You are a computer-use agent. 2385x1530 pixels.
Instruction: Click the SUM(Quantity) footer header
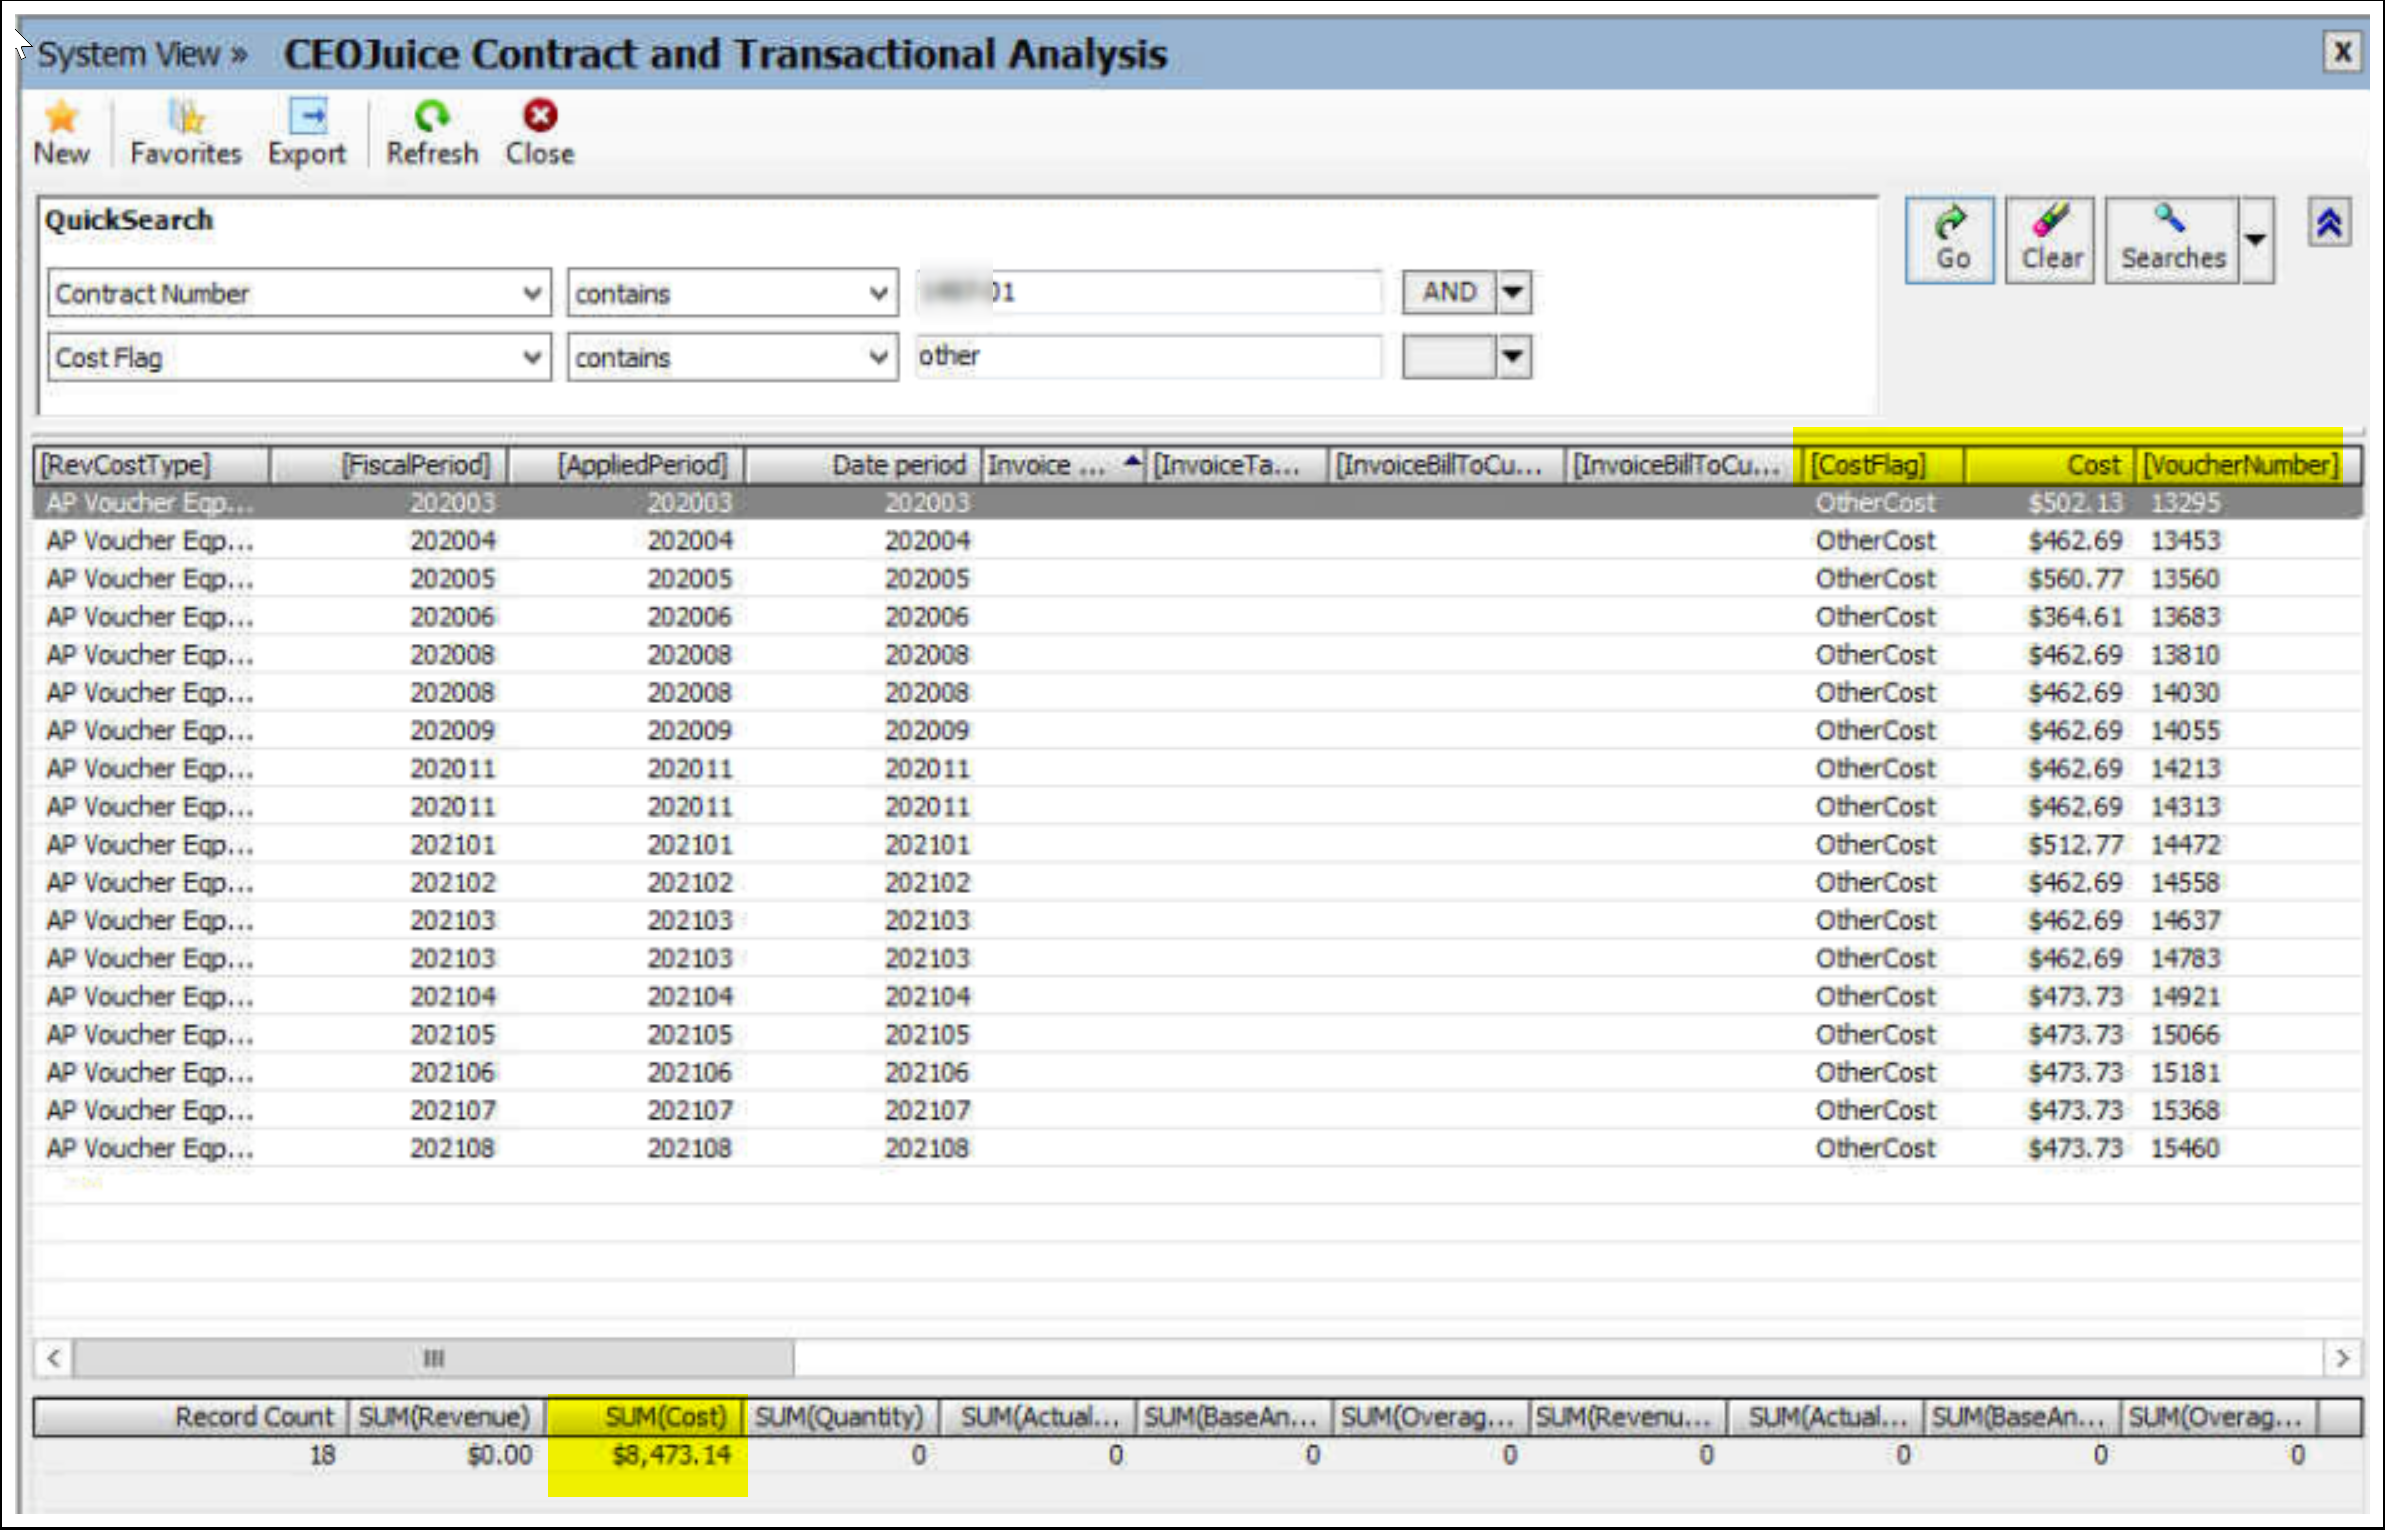839,1417
